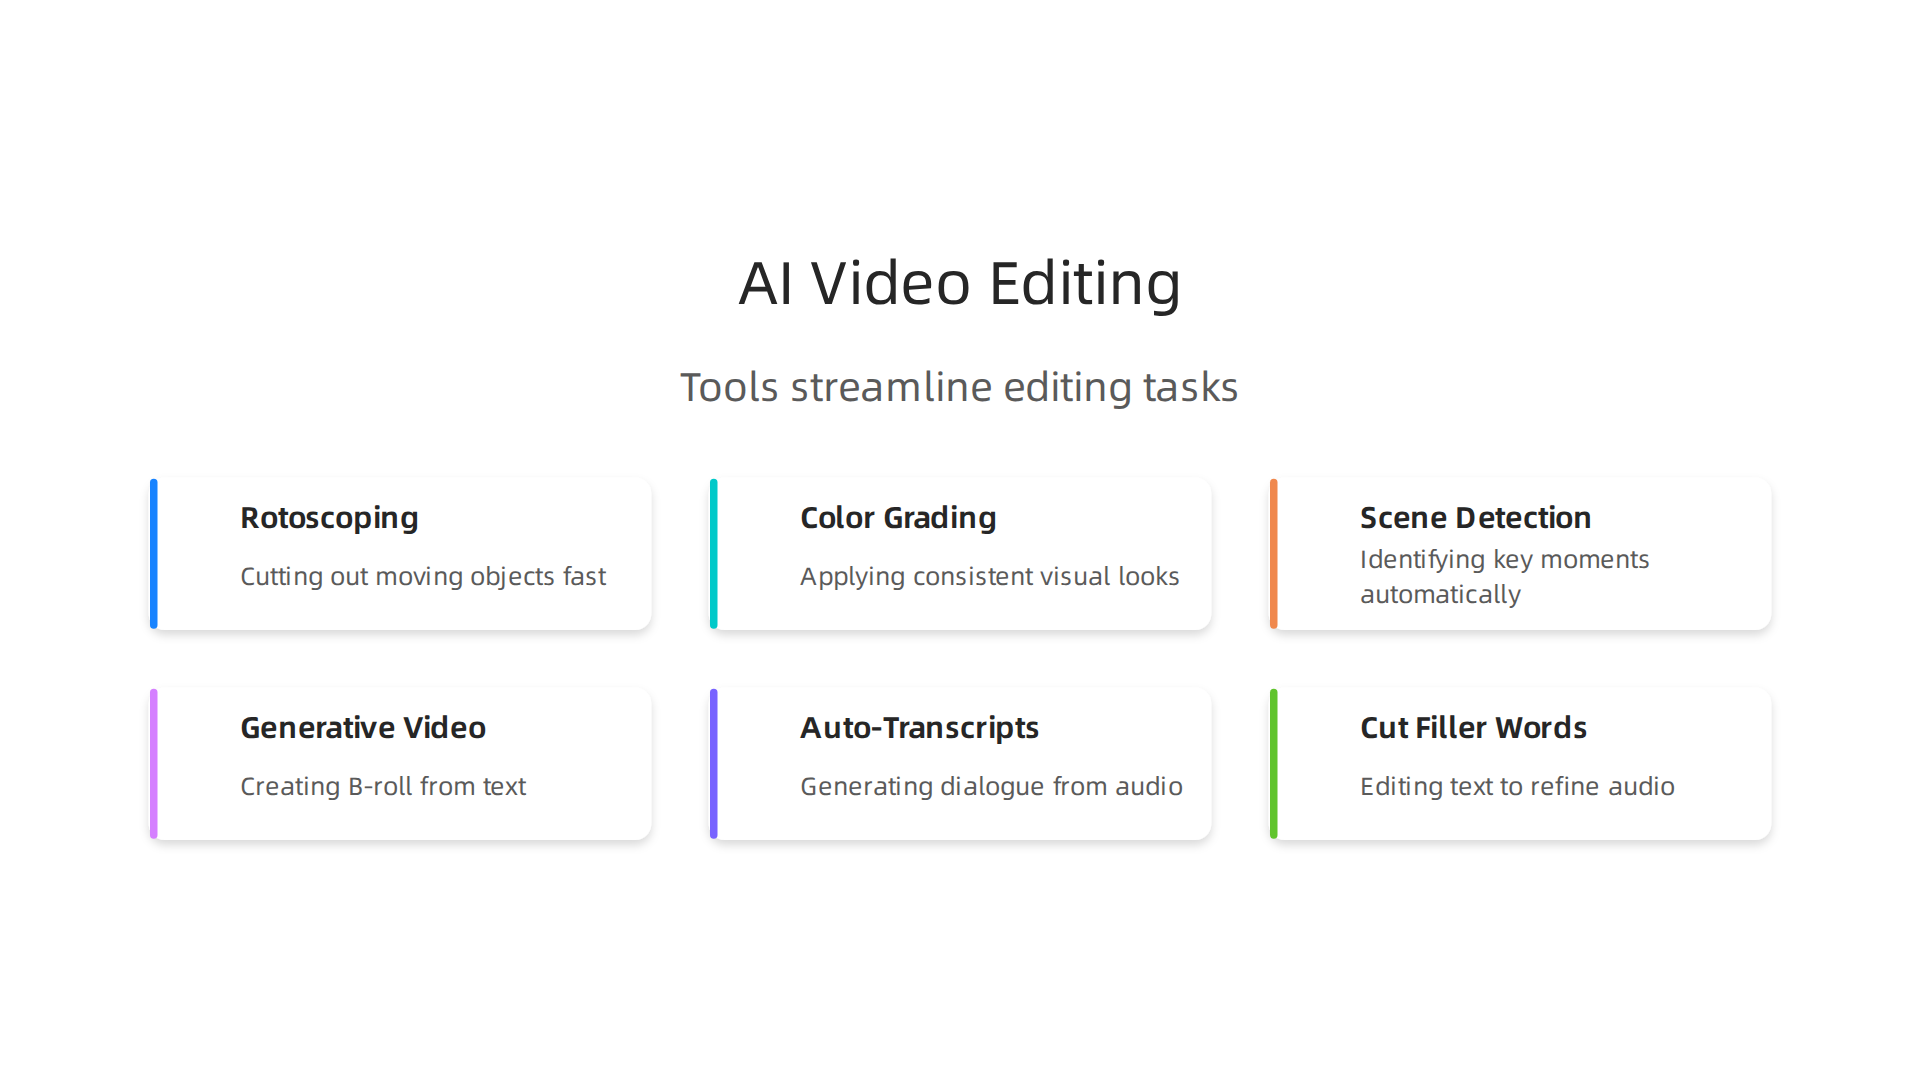
Task: Click 'Applying consistent visual looks' description
Action: [x=990, y=577]
